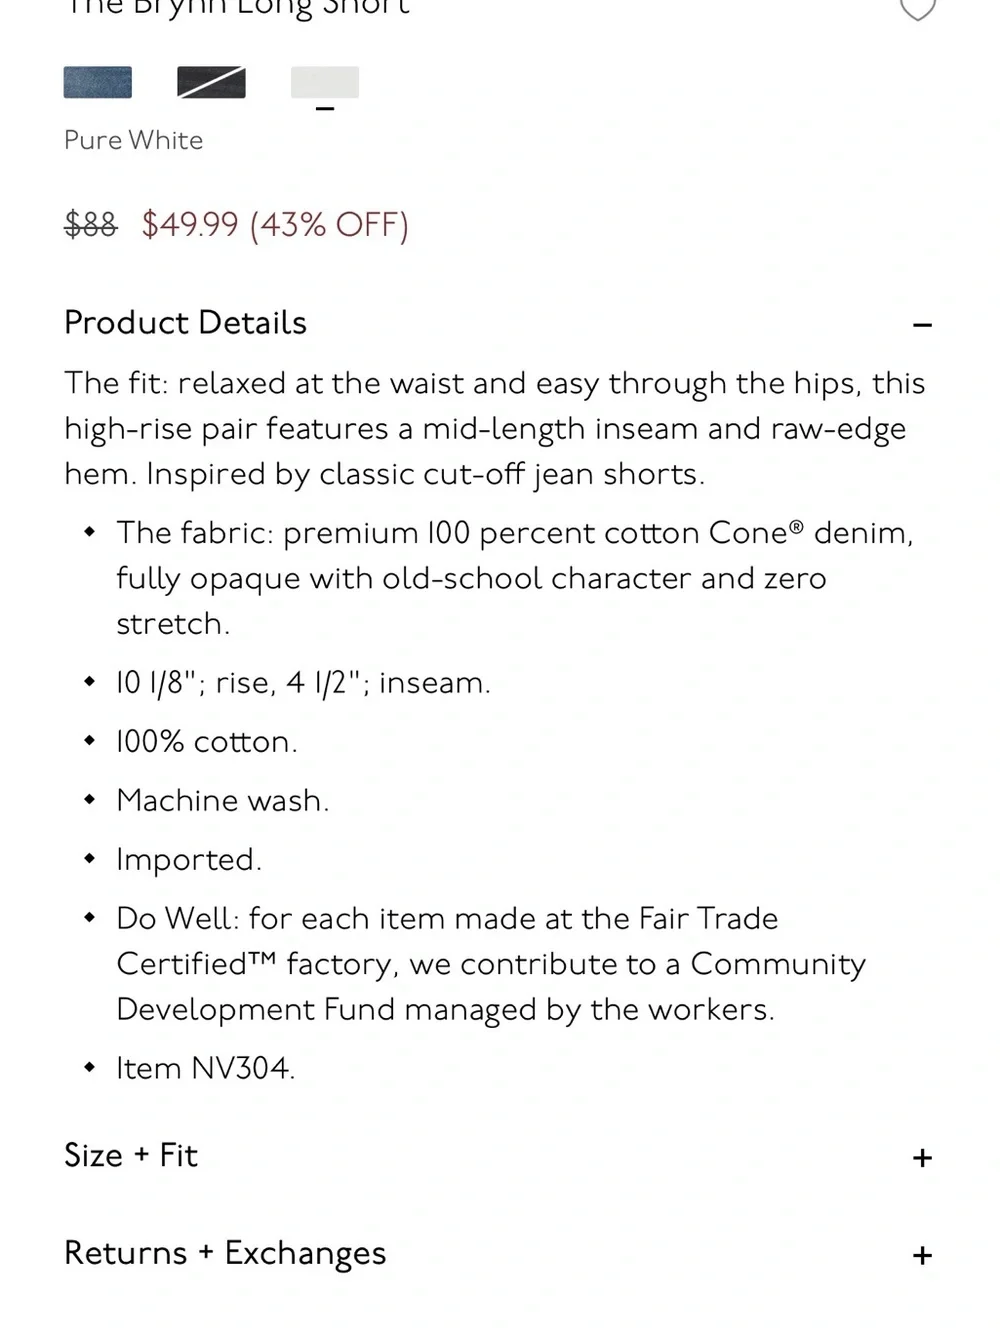Expand Size + Fit with the plus icon
Screen dimensions: 1000x1333
click(x=922, y=1158)
